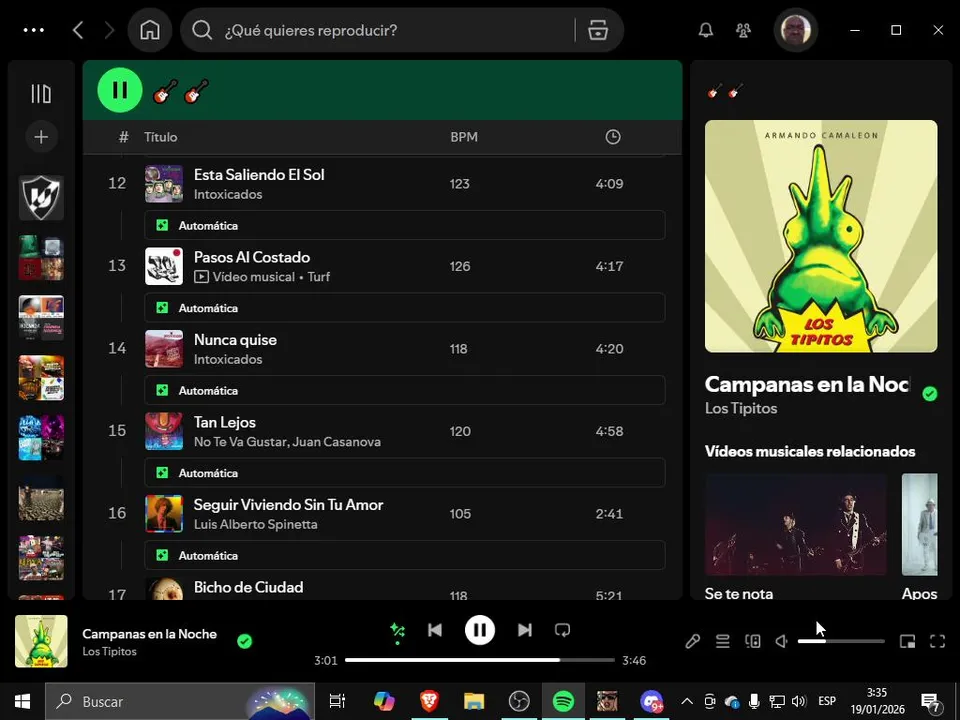The height and width of the screenshot is (720, 960).
Task: Expand the Automática transition below track 15
Action: 405,473
